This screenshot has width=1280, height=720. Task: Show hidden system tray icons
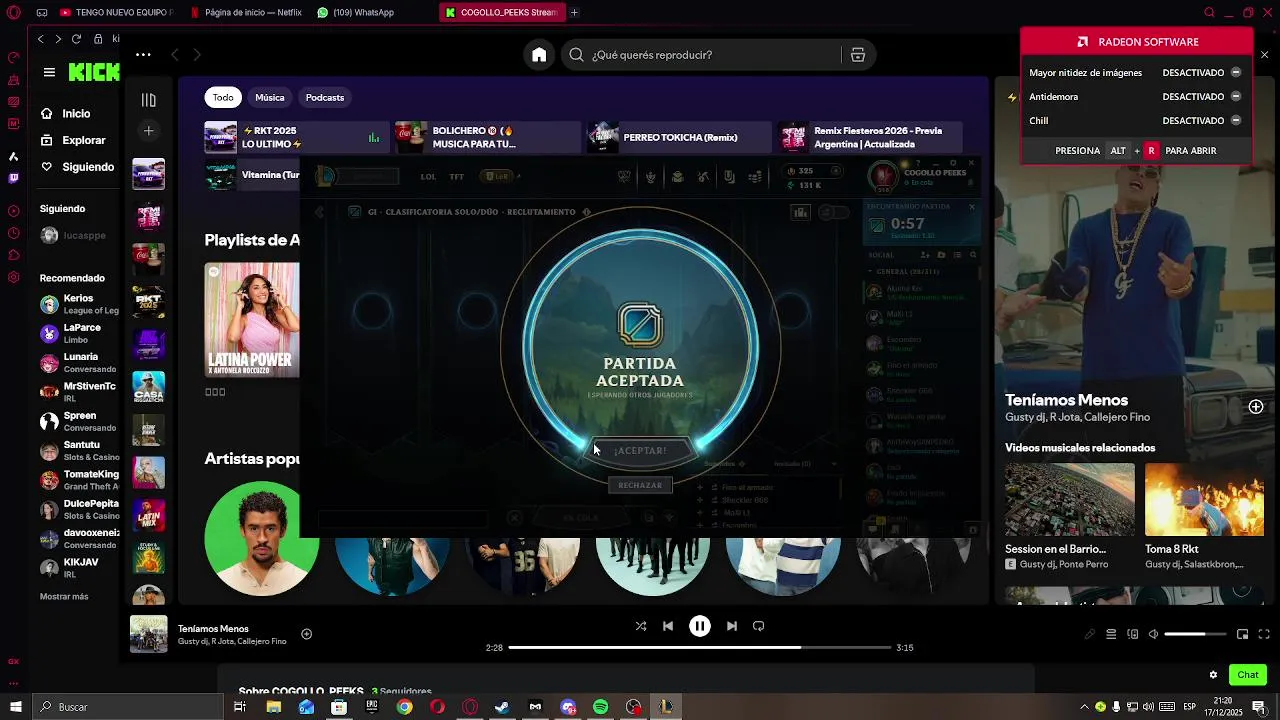(1084, 707)
